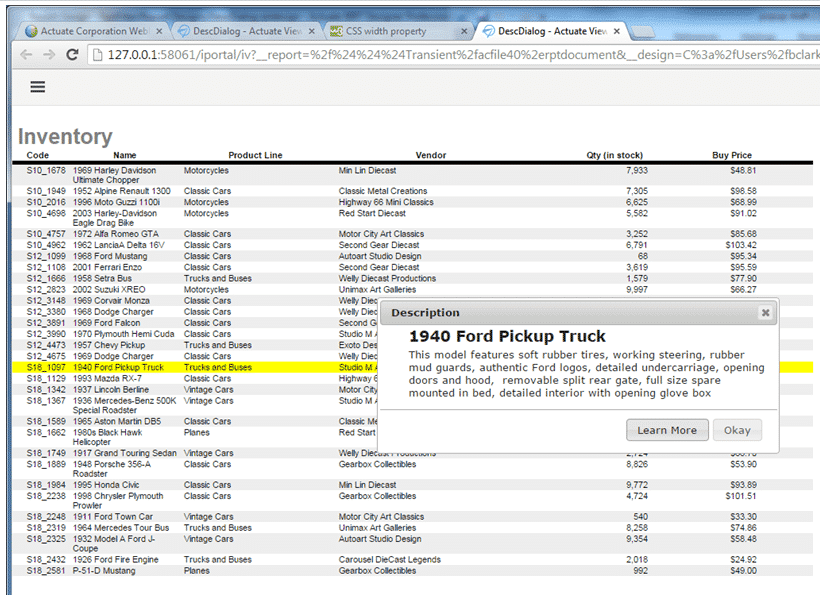Click the Learn More button

point(667,430)
